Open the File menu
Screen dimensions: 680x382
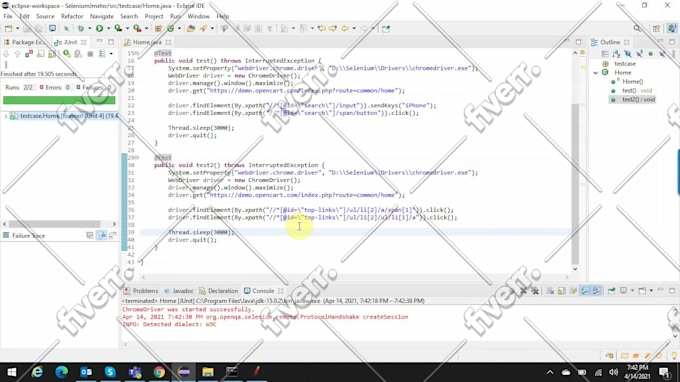click(x=8, y=16)
